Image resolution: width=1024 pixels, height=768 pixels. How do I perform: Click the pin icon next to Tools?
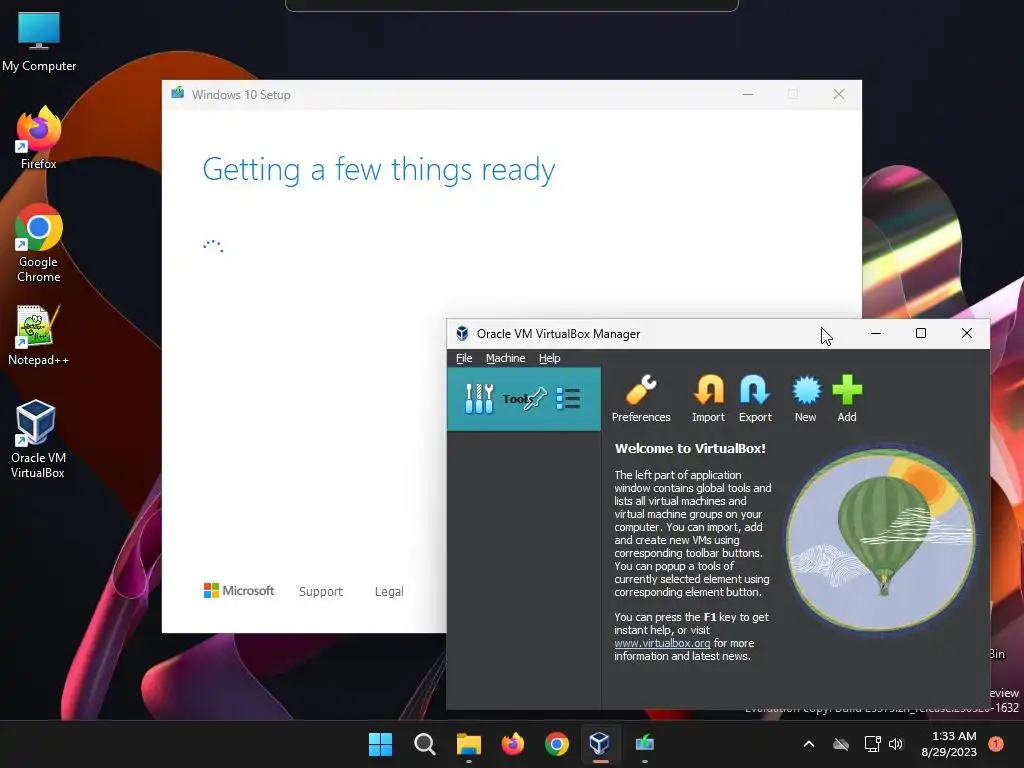pyautogui.click(x=536, y=398)
